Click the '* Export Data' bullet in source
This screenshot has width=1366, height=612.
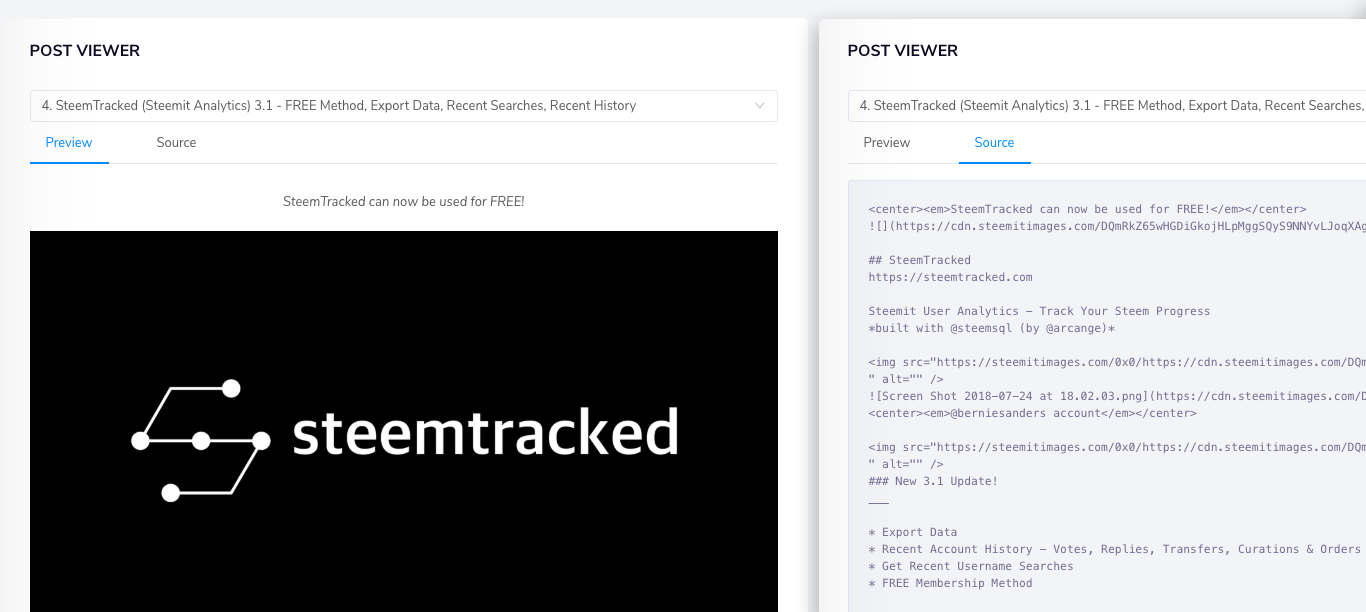tap(913, 532)
